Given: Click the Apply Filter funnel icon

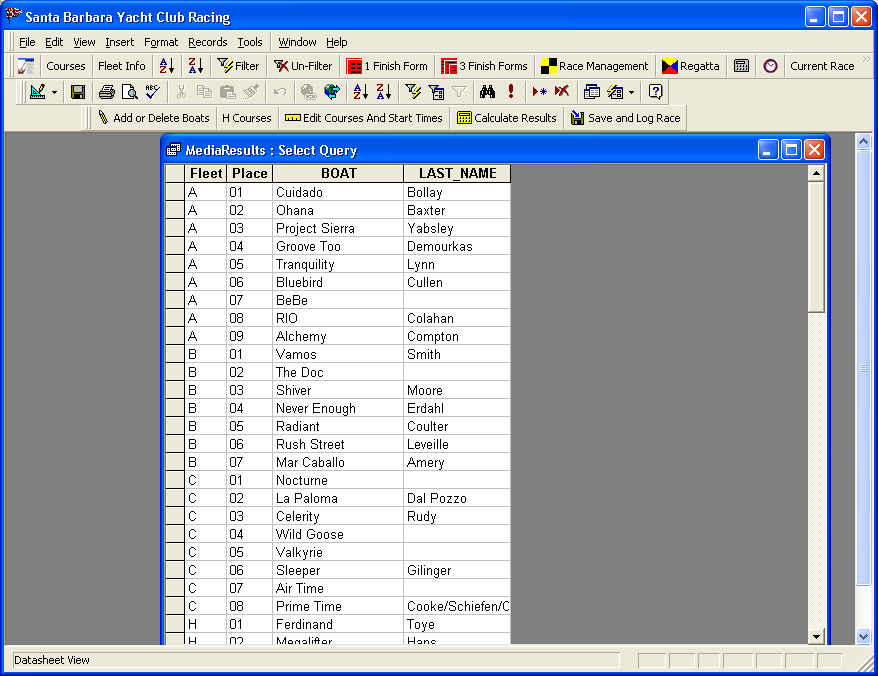Looking at the screenshot, I should pyautogui.click(x=459, y=92).
